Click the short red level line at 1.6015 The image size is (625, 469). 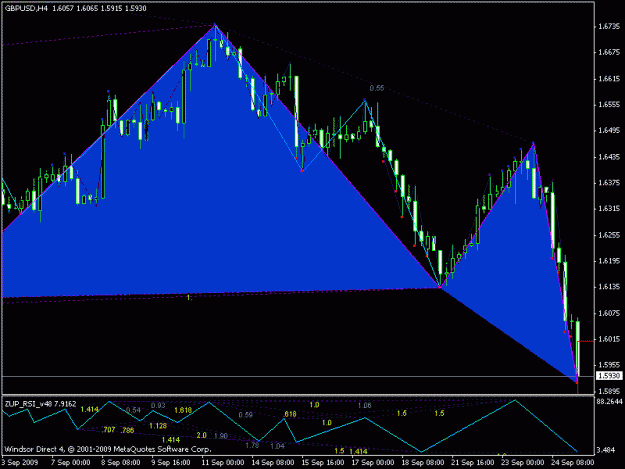coord(586,341)
